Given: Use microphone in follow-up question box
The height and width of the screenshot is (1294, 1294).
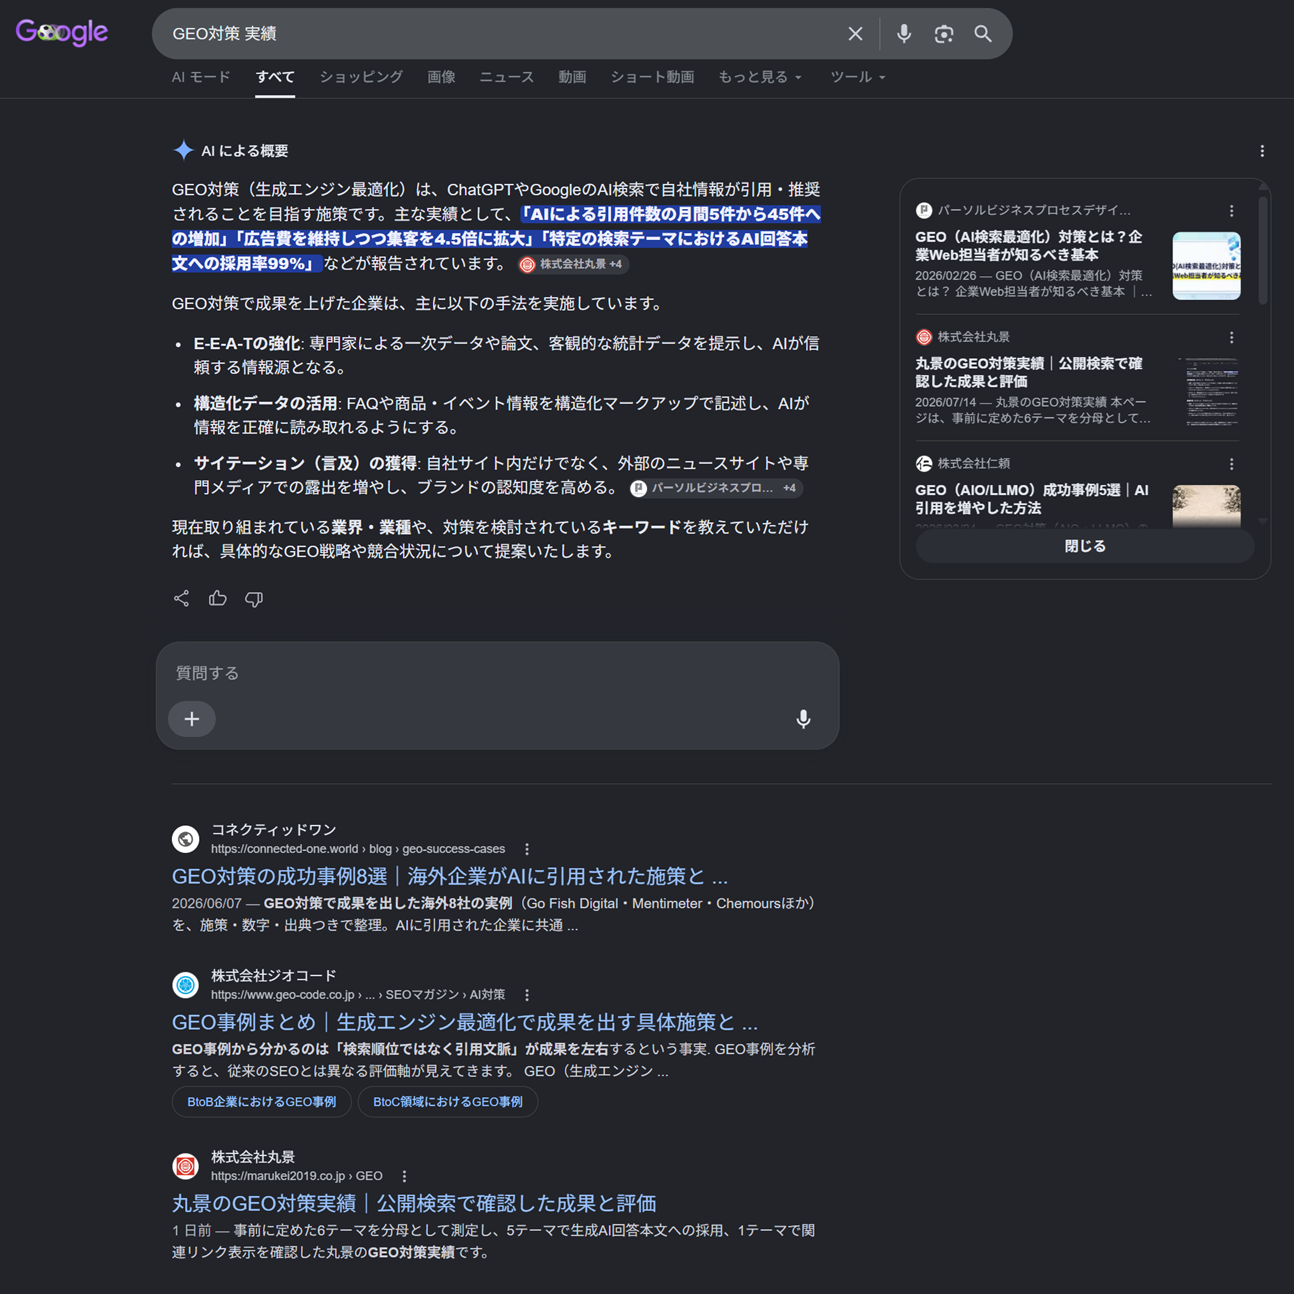Looking at the screenshot, I should tap(803, 719).
